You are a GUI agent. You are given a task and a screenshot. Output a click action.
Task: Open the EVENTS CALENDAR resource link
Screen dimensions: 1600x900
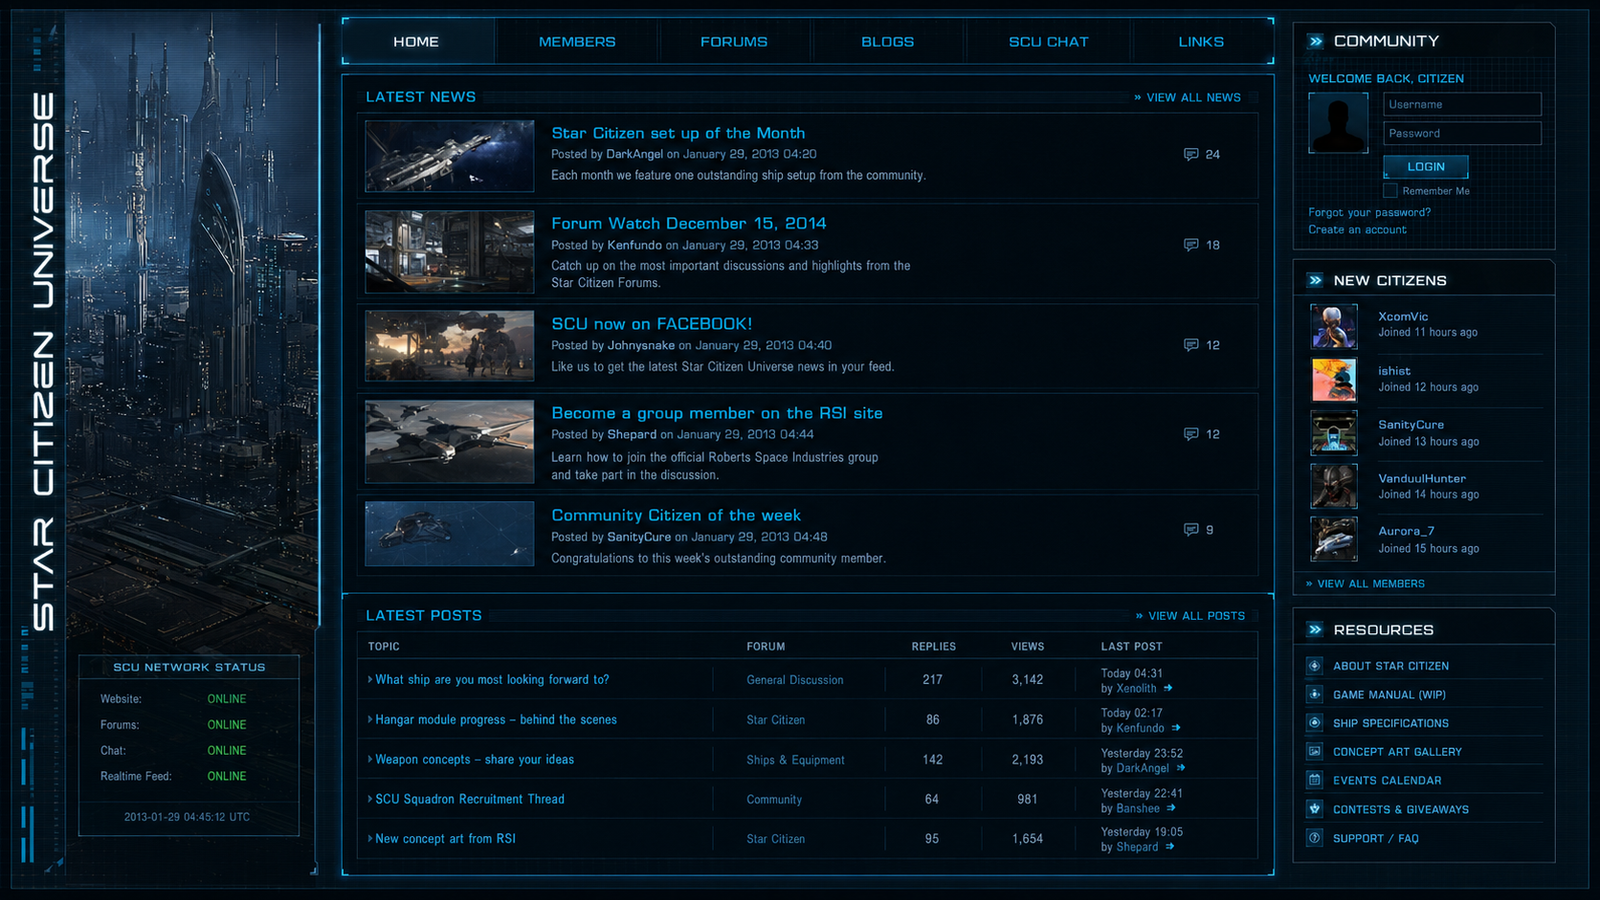coord(1387,780)
